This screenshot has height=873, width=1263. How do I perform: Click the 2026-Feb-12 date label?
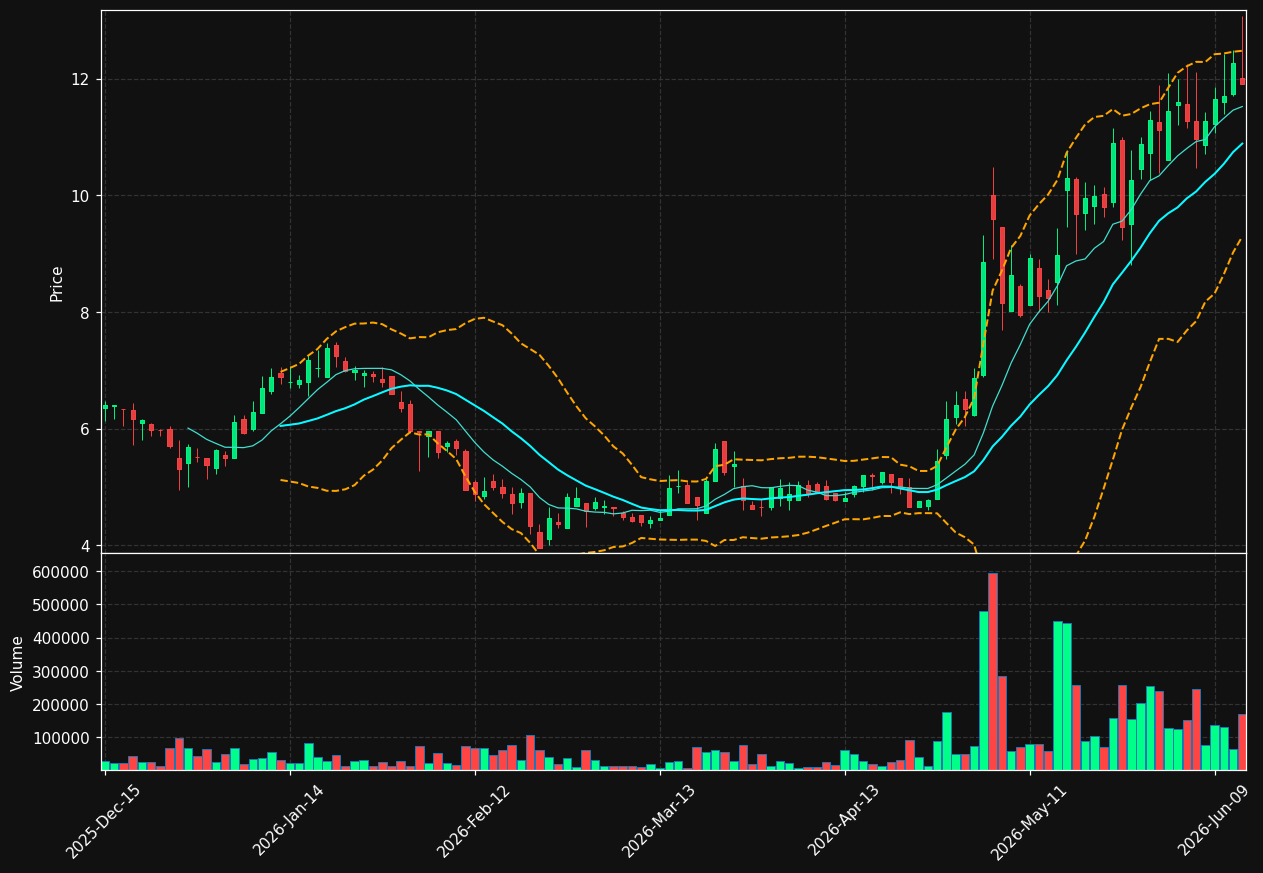[x=474, y=821]
